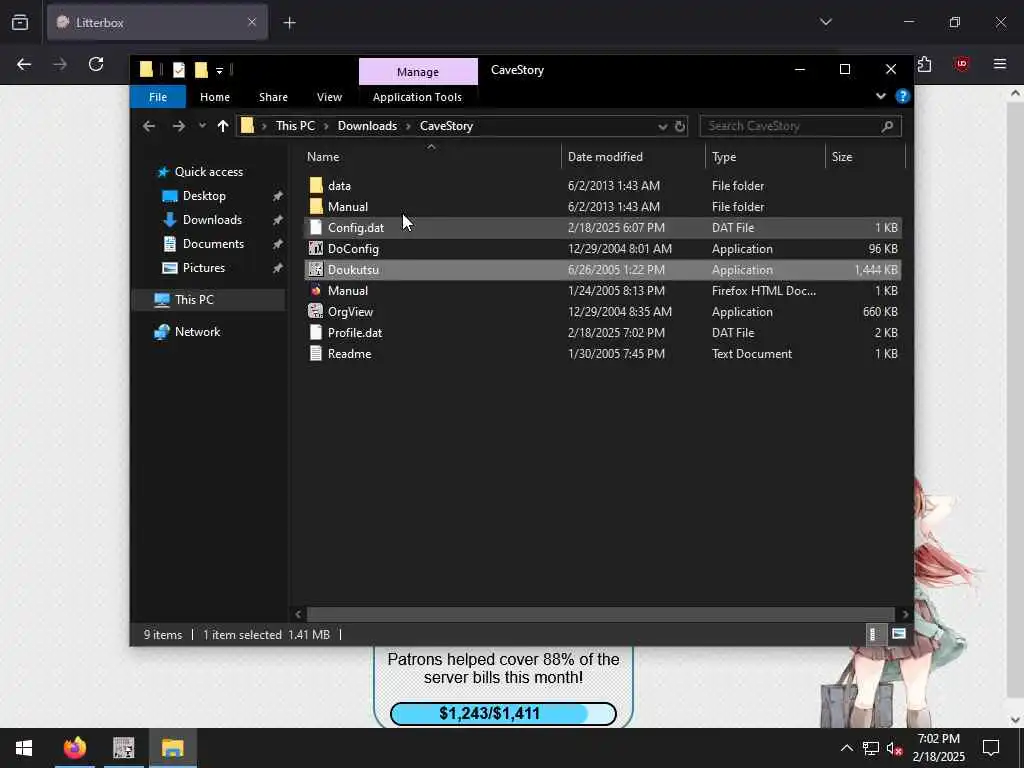This screenshot has width=1024, height=768.
Task: Click the File Explorer taskbar icon
Action: 172,748
